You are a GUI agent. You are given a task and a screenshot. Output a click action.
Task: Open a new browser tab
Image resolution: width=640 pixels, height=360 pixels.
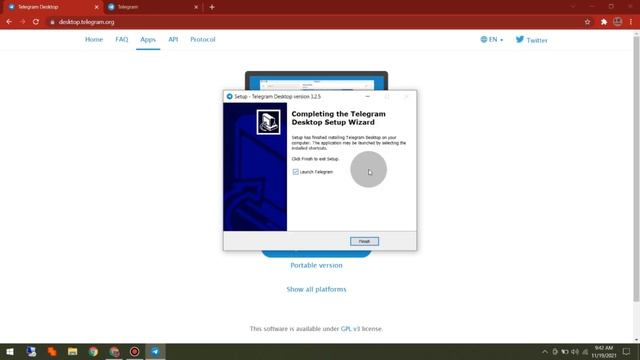tap(212, 7)
